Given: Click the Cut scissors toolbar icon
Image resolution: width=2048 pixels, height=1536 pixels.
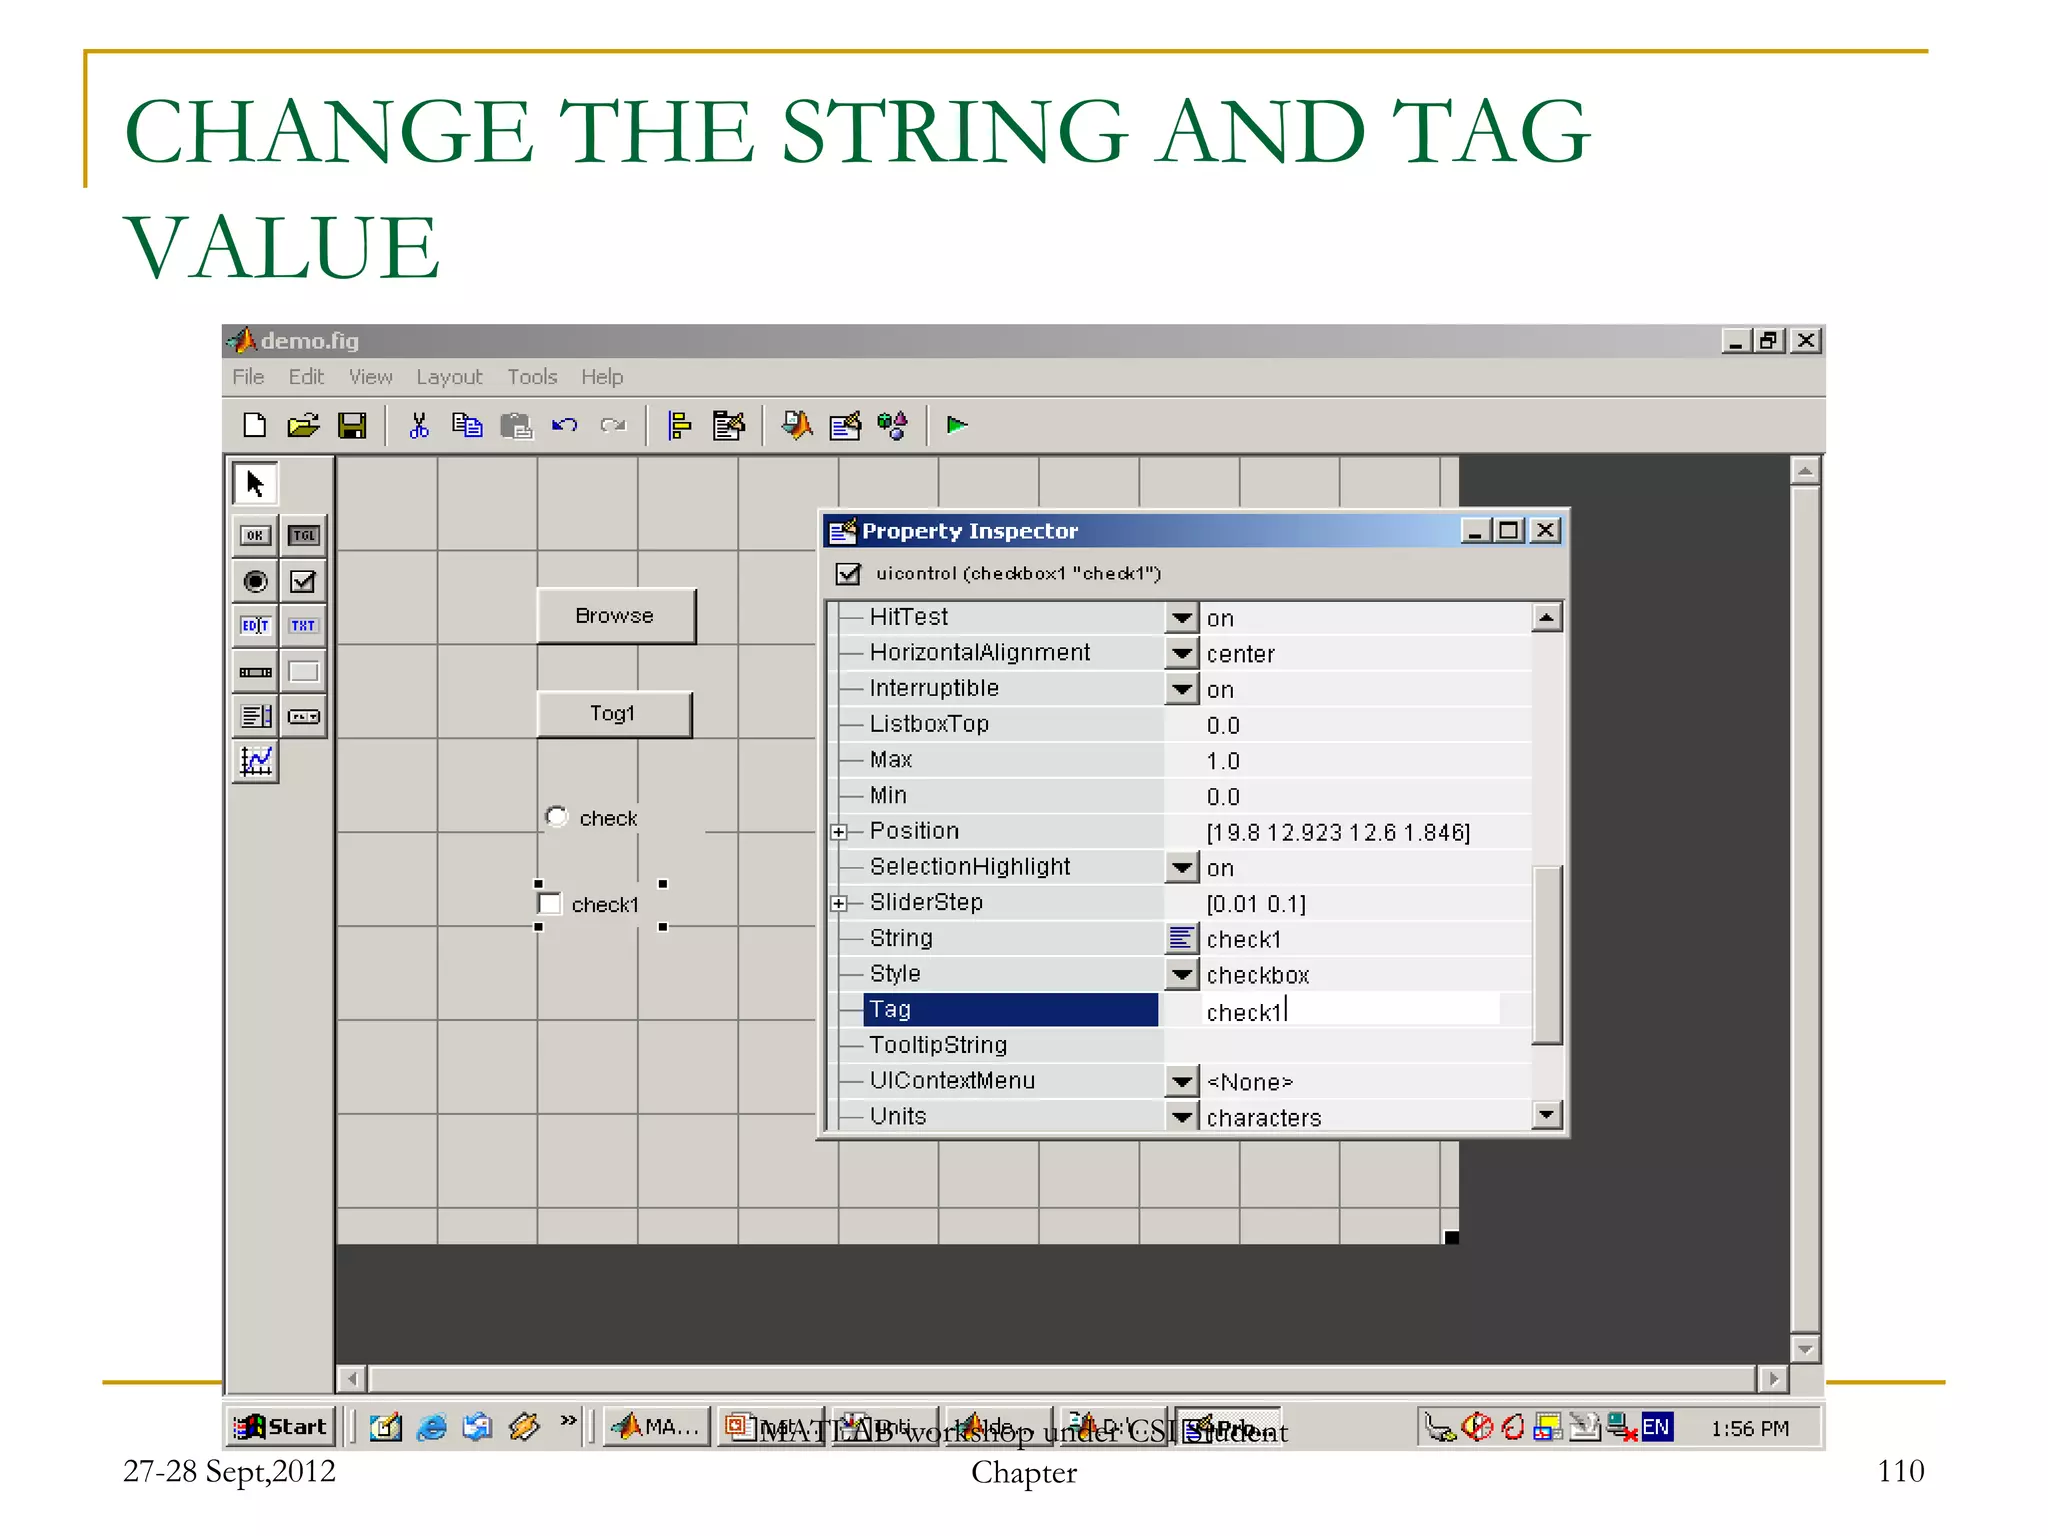Looking at the screenshot, I should click(419, 427).
